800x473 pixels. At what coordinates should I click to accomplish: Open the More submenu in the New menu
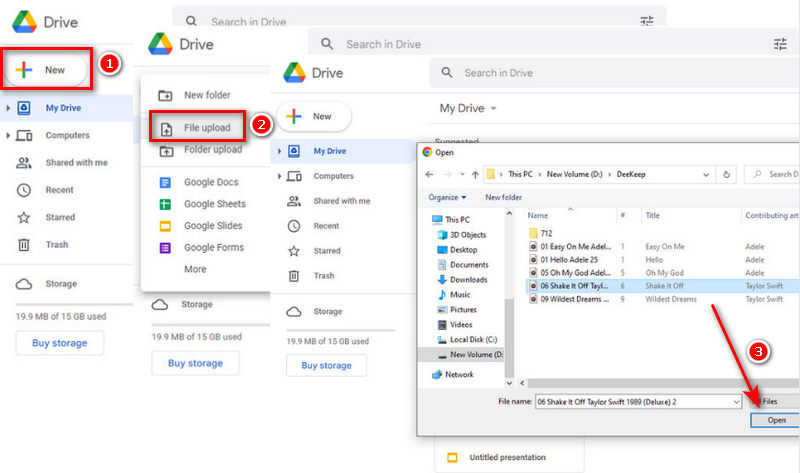[x=195, y=269]
